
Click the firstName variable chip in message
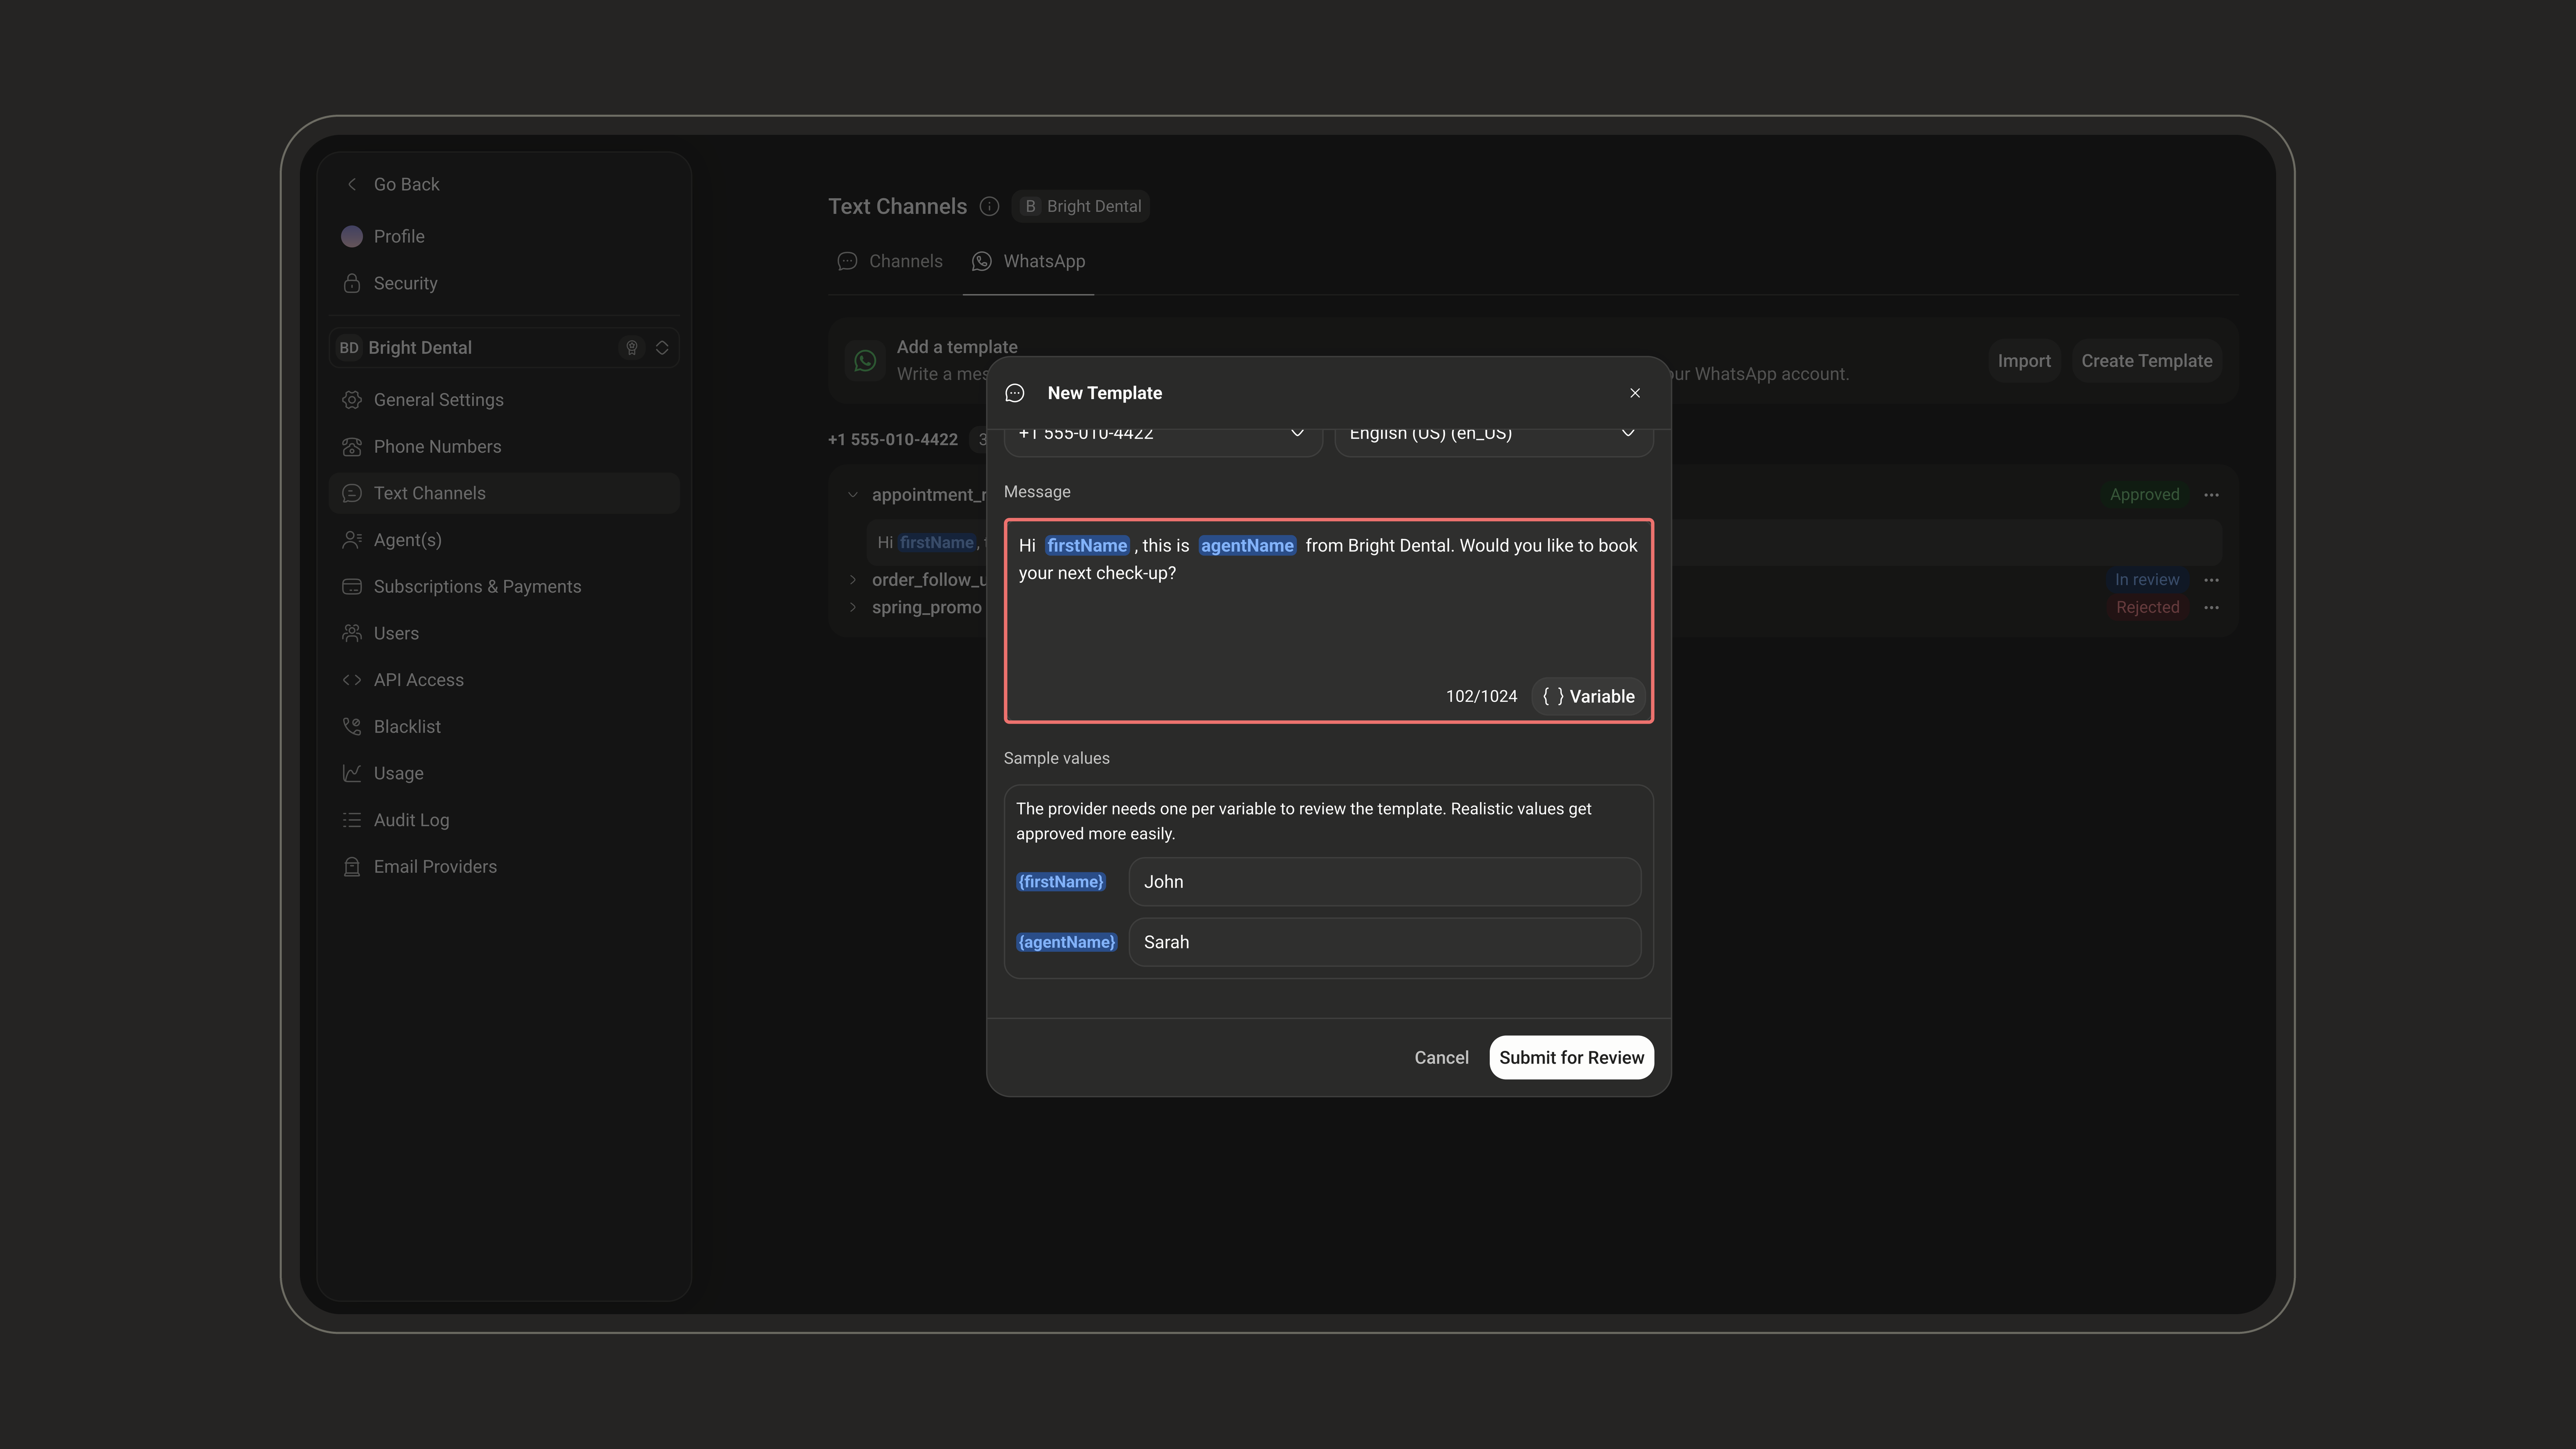[x=1086, y=546]
